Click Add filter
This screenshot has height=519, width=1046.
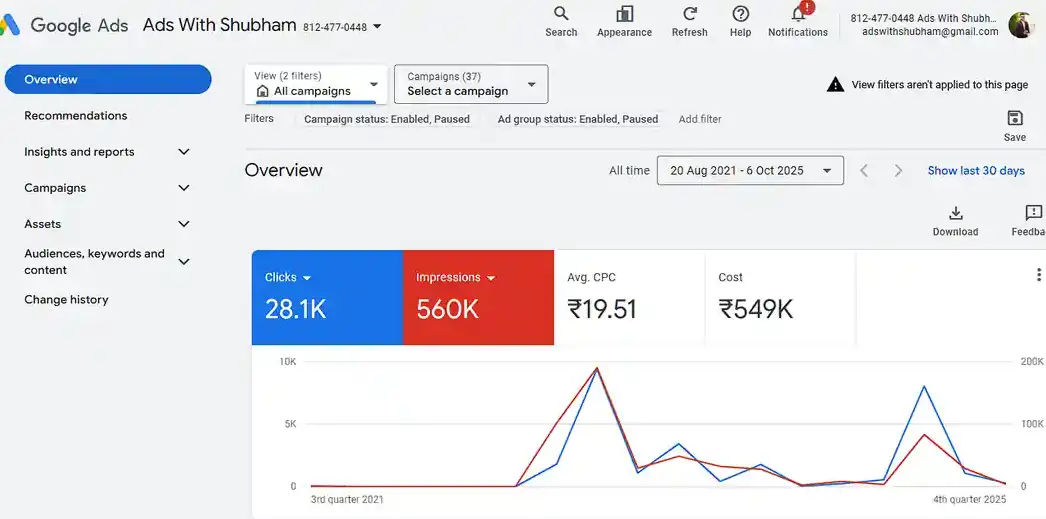click(700, 119)
